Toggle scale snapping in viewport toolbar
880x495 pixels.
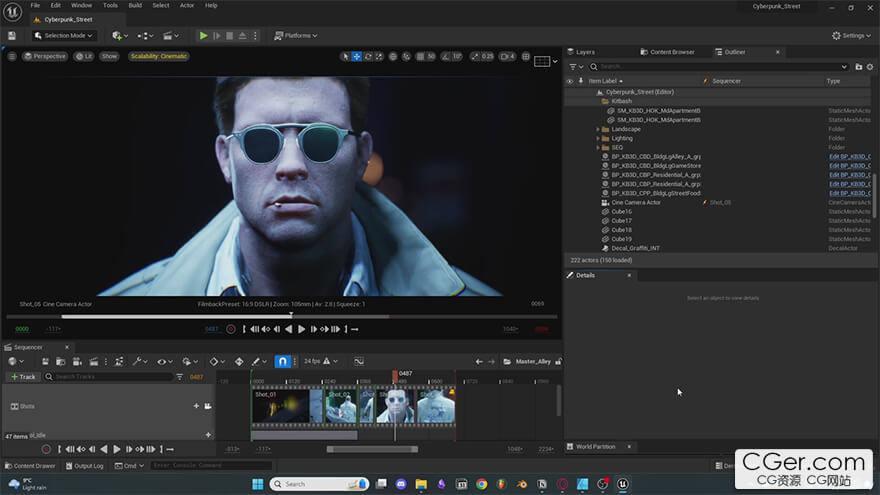[475, 56]
